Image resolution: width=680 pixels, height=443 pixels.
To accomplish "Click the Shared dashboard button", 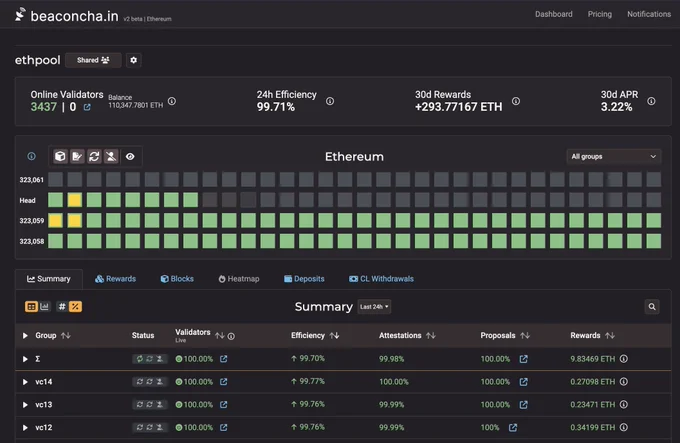I will coord(93,60).
